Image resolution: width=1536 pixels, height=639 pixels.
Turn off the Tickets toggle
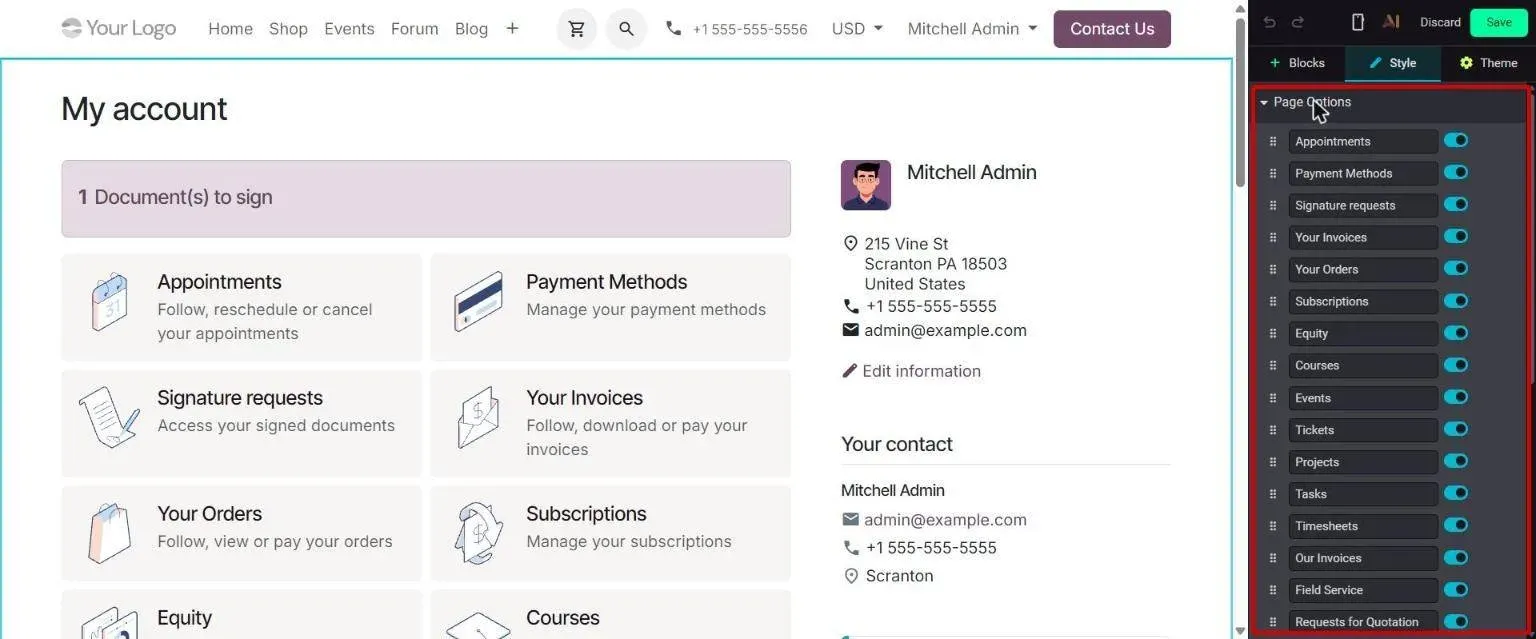[1456, 429]
